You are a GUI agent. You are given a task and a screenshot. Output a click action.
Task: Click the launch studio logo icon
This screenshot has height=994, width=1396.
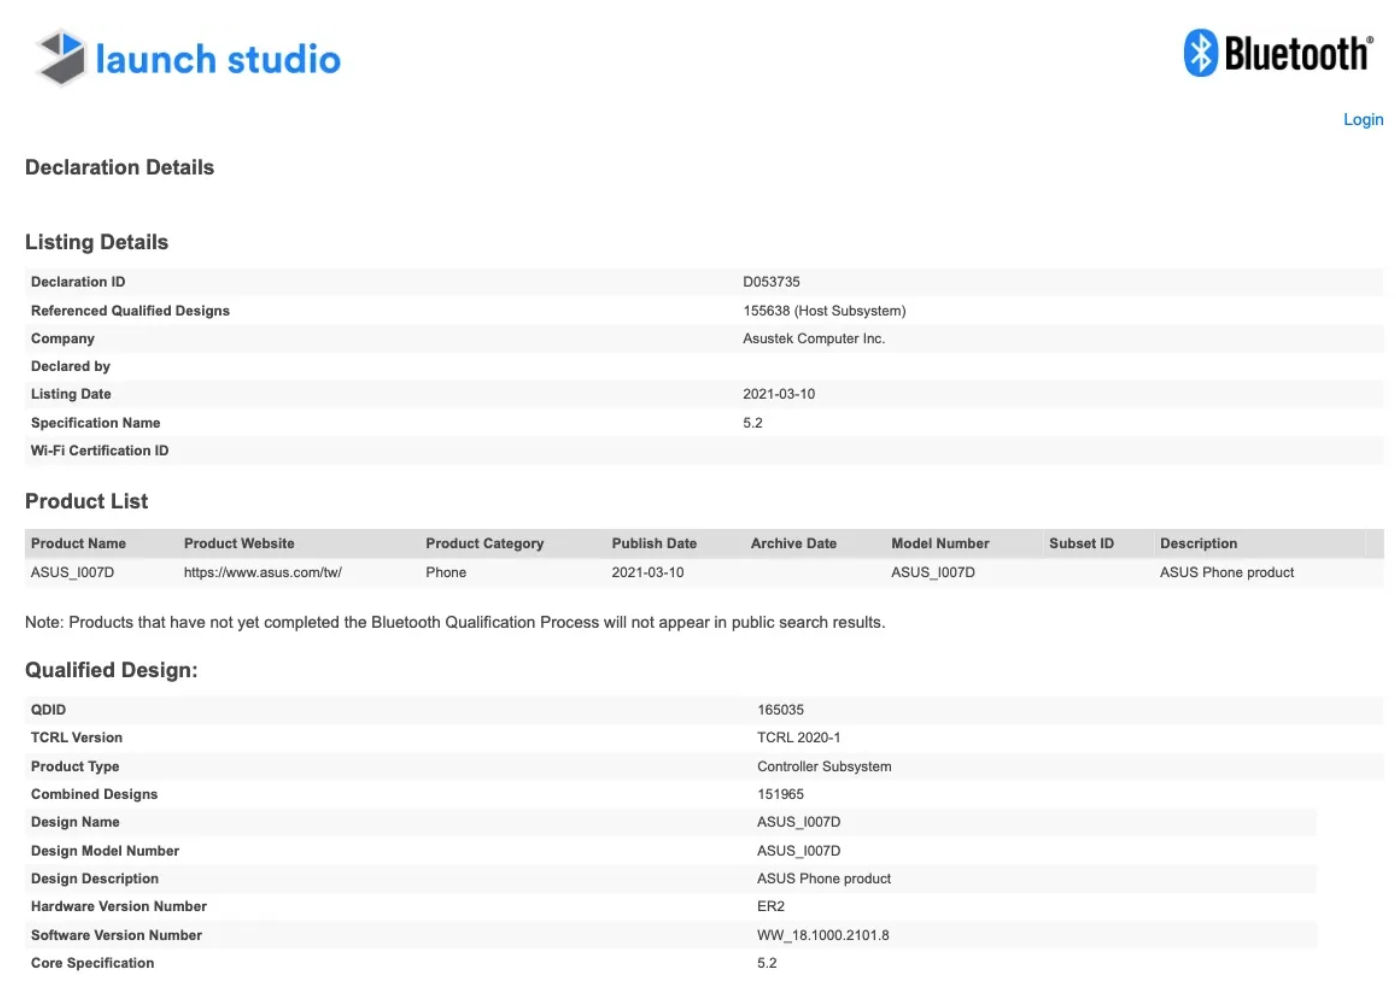click(61, 57)
